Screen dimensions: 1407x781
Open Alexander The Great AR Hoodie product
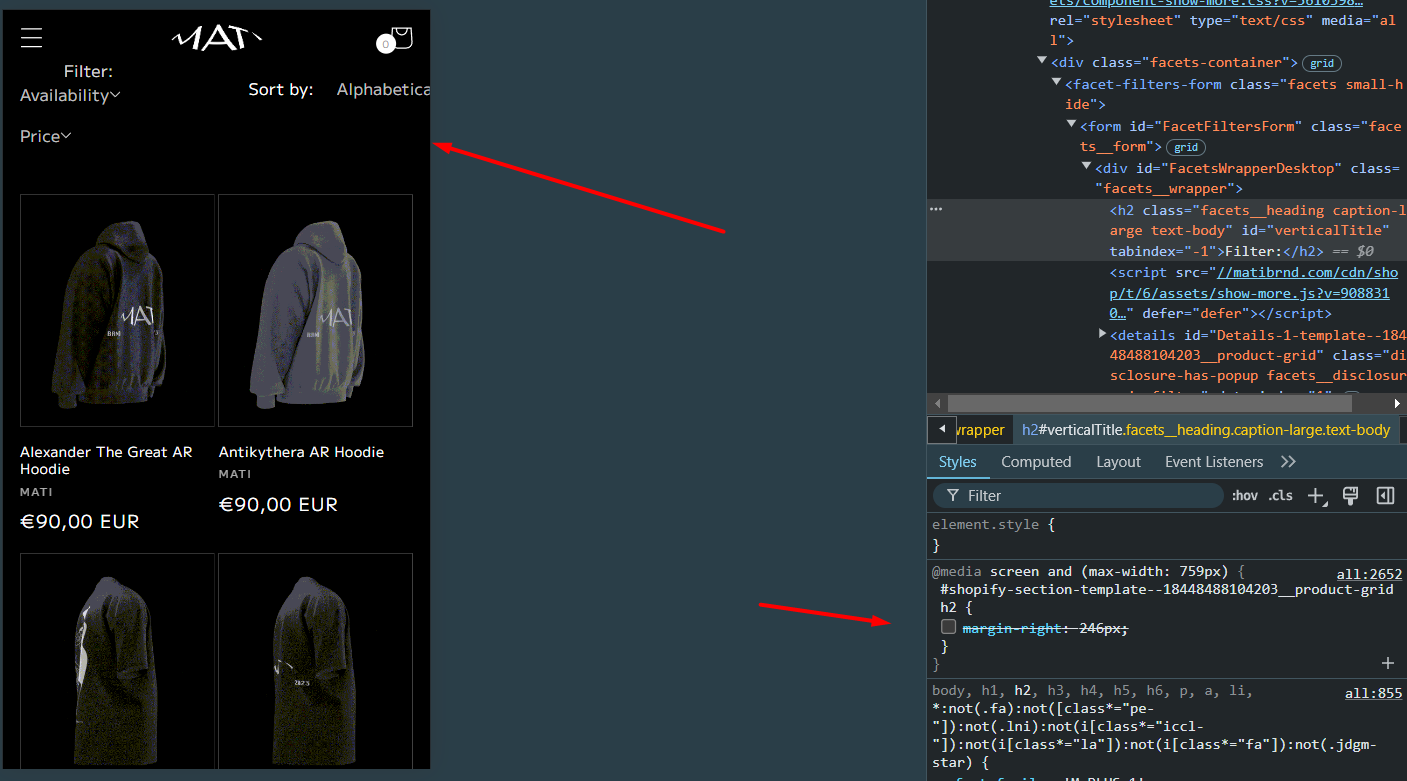point(106,460)
